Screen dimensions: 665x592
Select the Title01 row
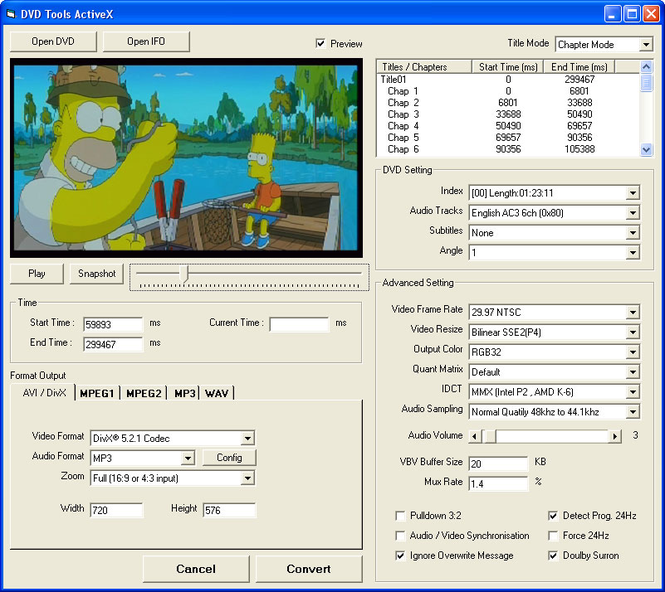pyautogui.click(x=508, y=79)
